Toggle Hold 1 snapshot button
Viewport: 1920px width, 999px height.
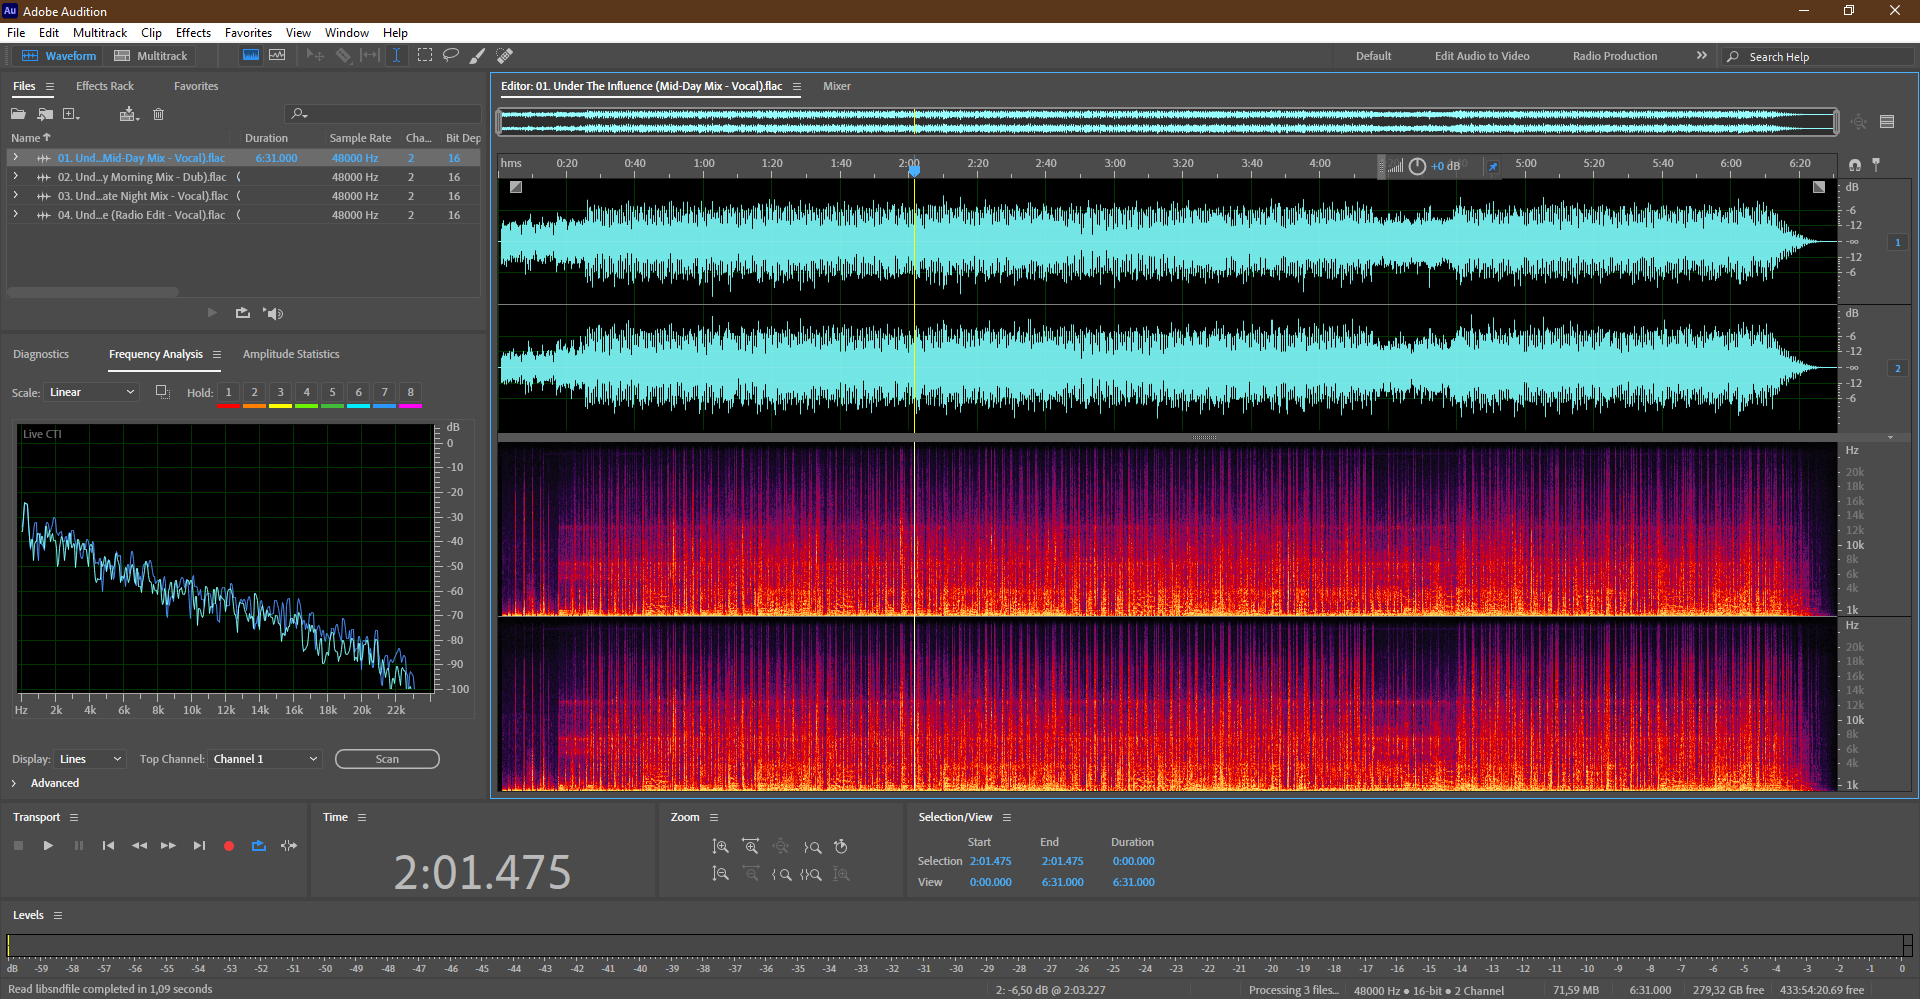[x=229, y=392]
